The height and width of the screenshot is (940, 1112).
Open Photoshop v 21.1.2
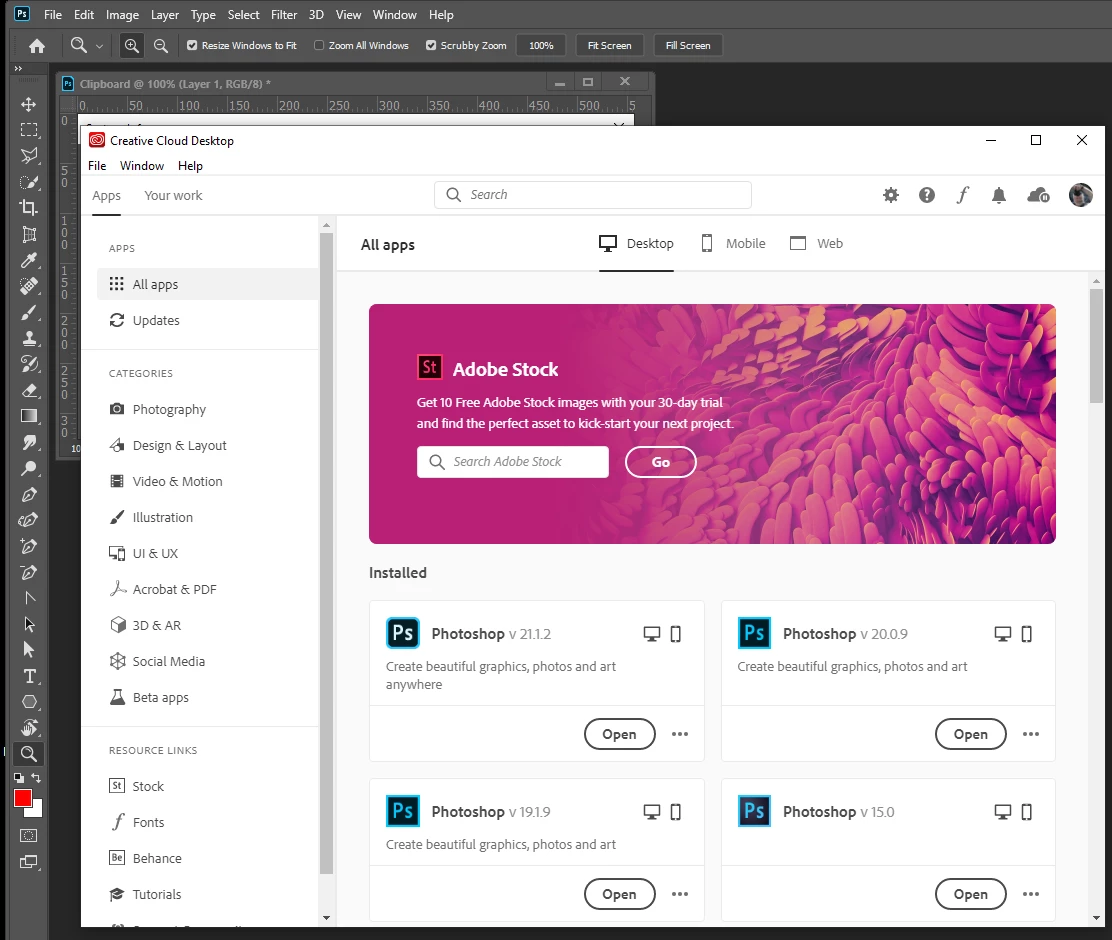pyautogui.click(x=619, y=734)
